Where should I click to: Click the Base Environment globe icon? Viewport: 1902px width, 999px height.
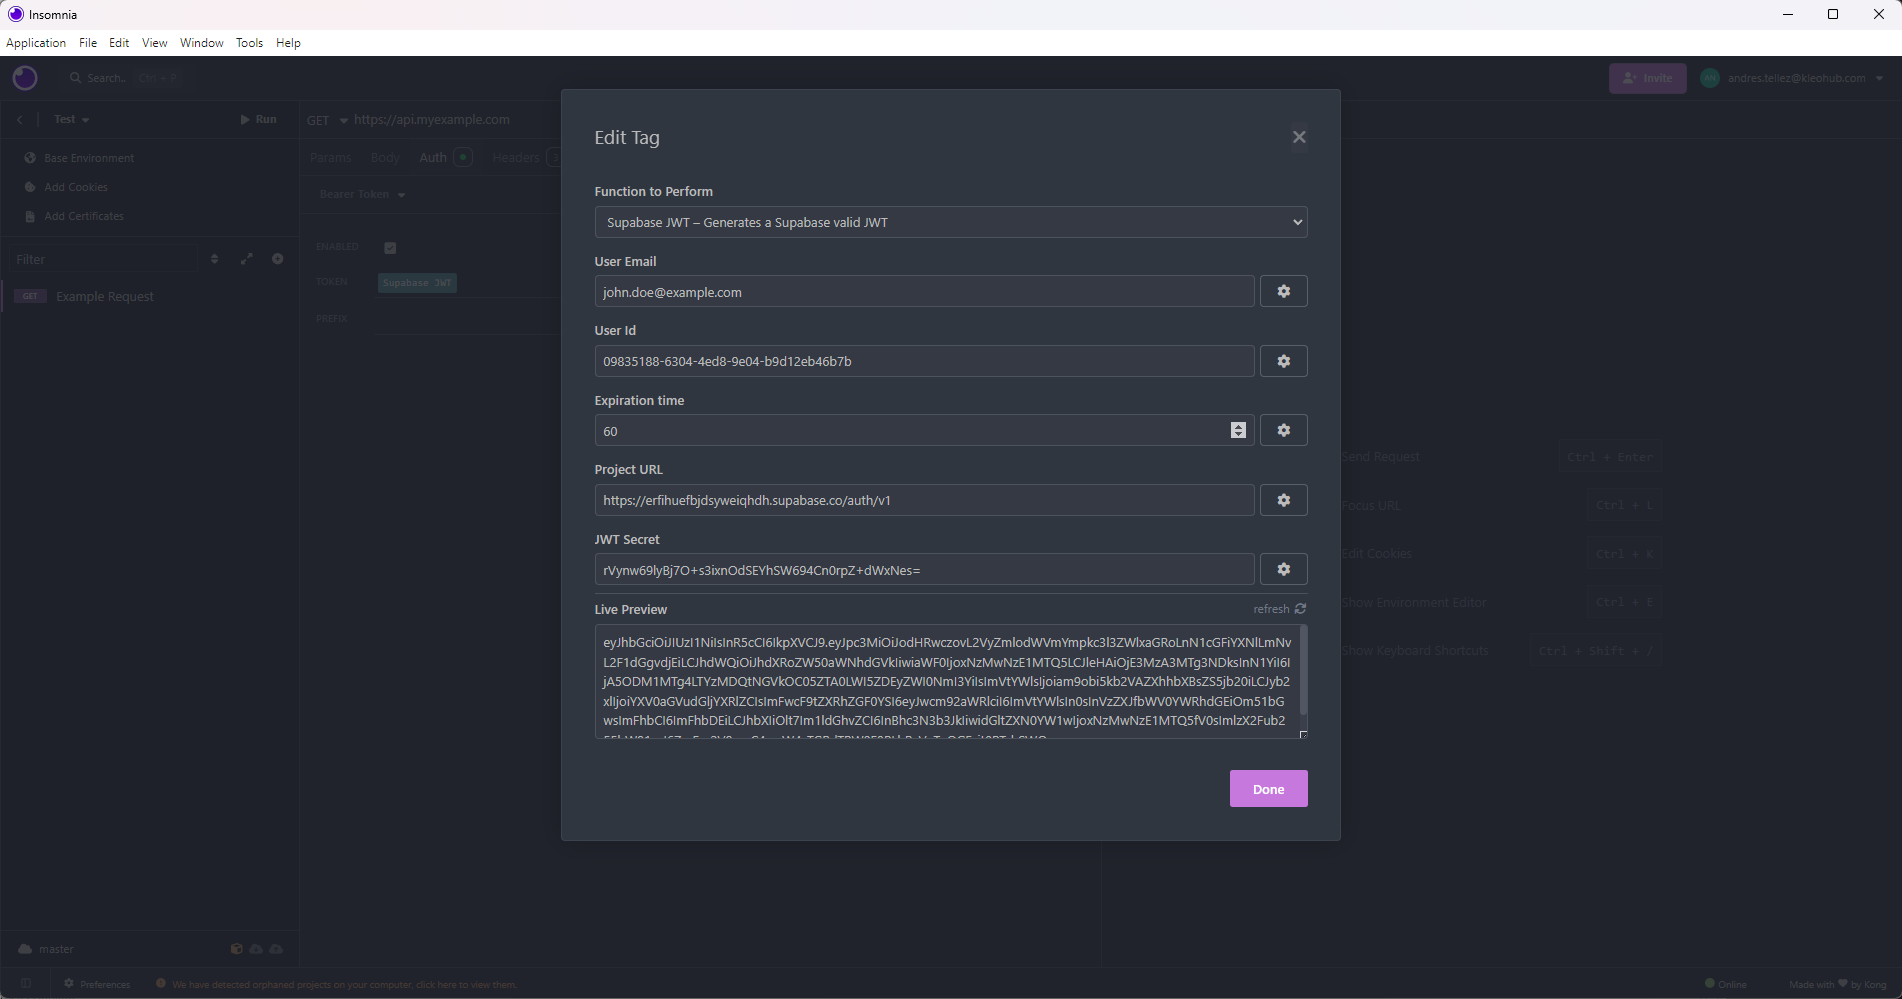30,158
